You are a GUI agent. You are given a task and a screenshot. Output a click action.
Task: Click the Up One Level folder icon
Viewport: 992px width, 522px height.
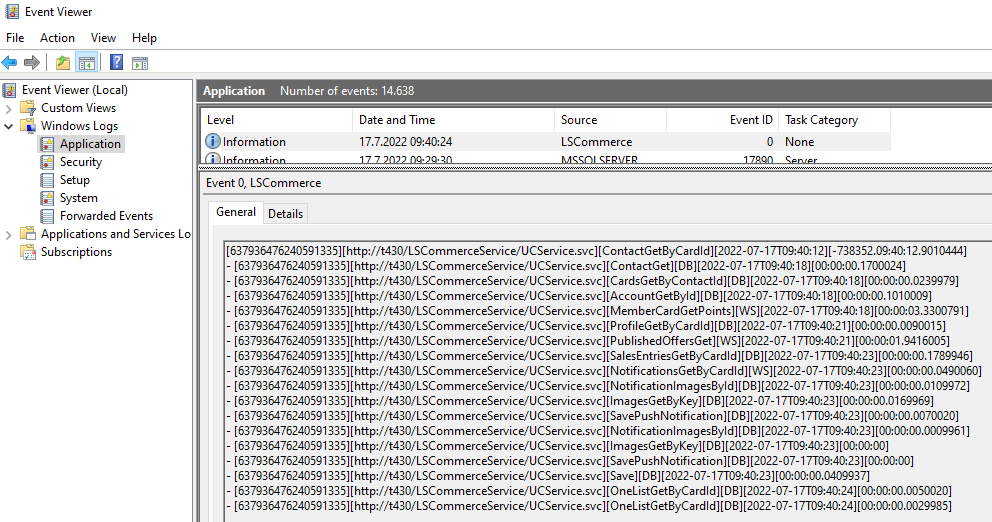tap(63, 63)
